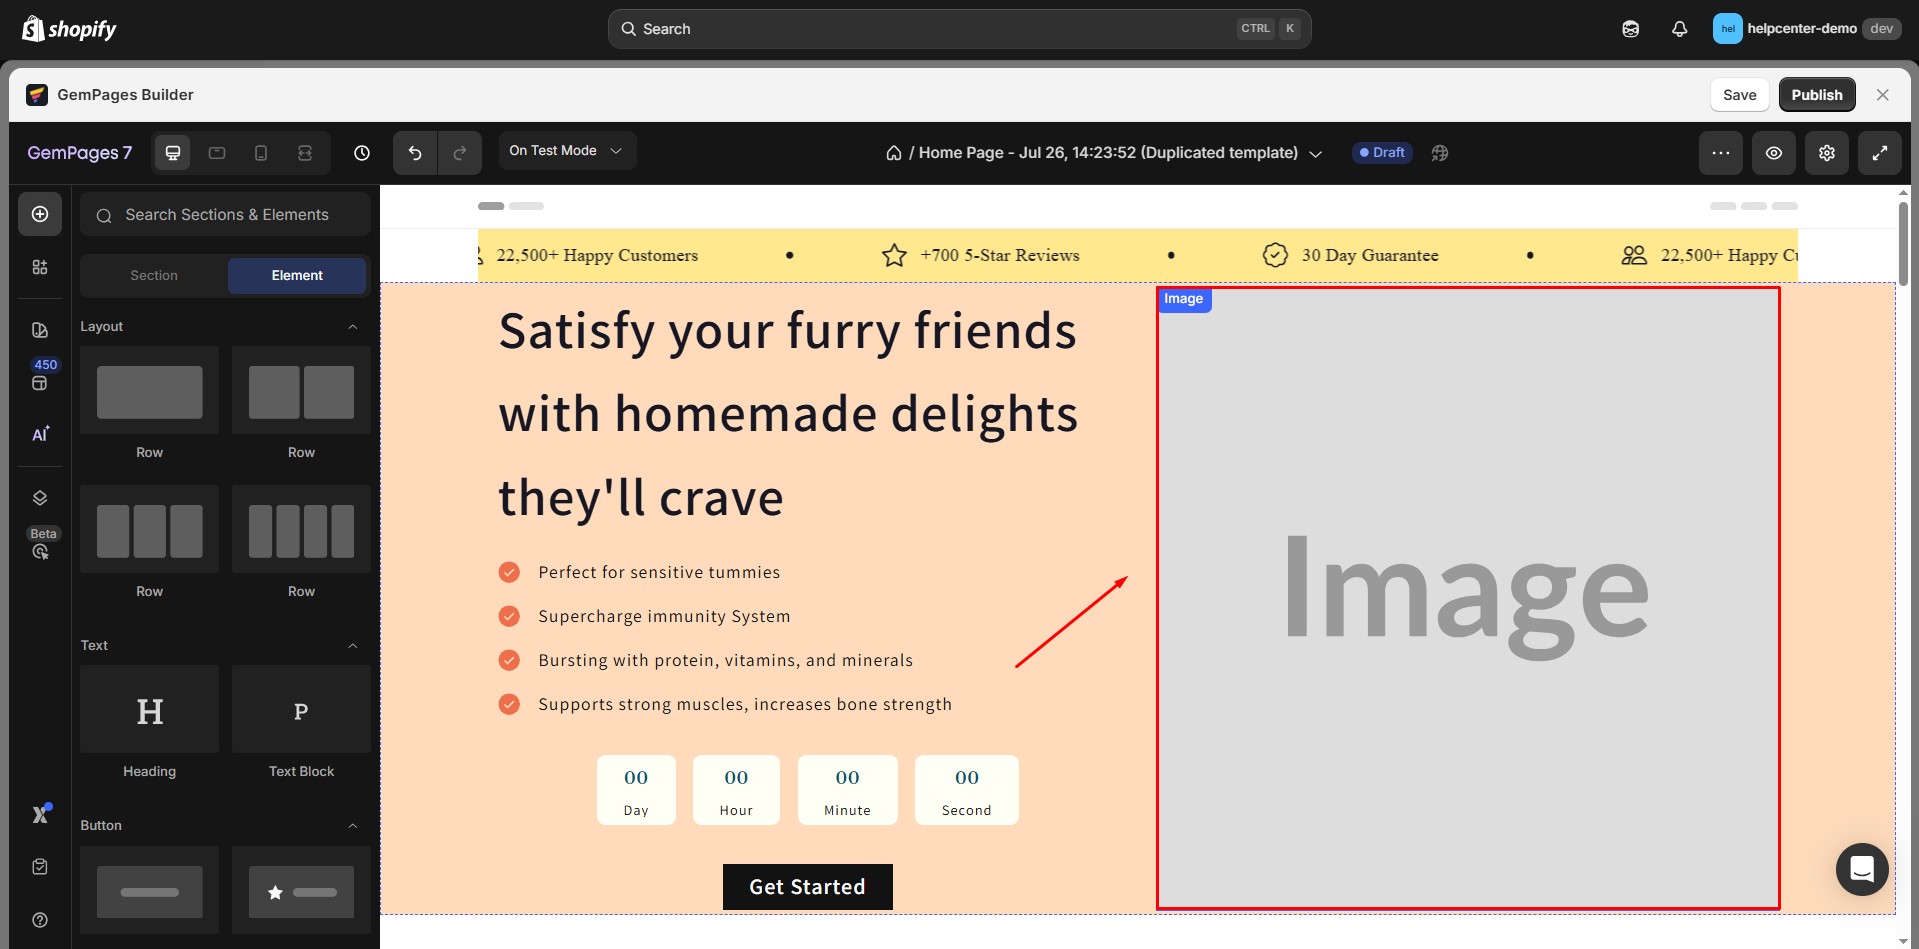This screenshot has height=949, width=1919.
Task: Click the Save button
Action: coord(1739,95)
